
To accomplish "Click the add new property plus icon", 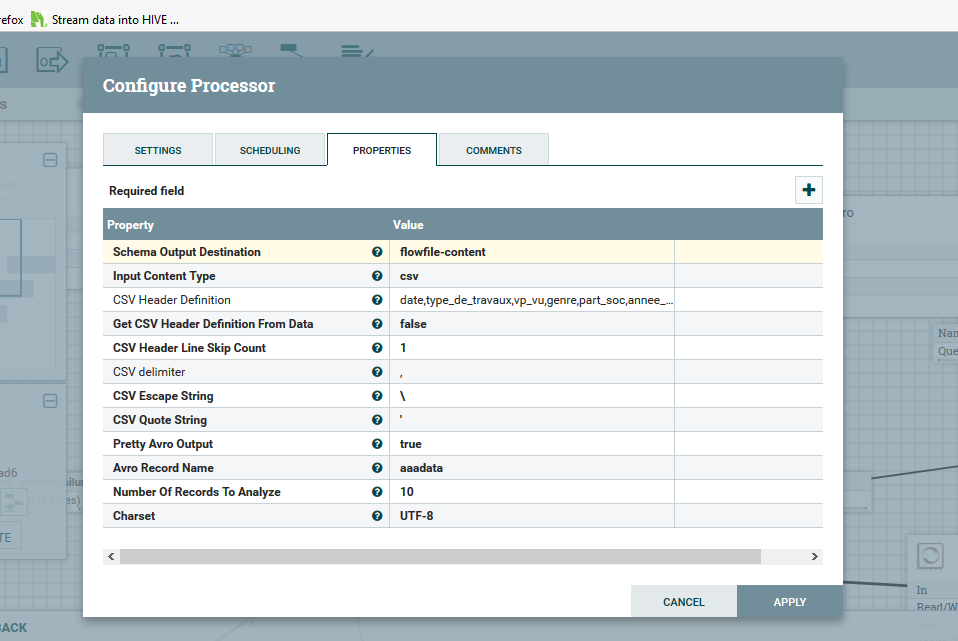I will coord(808,190).
